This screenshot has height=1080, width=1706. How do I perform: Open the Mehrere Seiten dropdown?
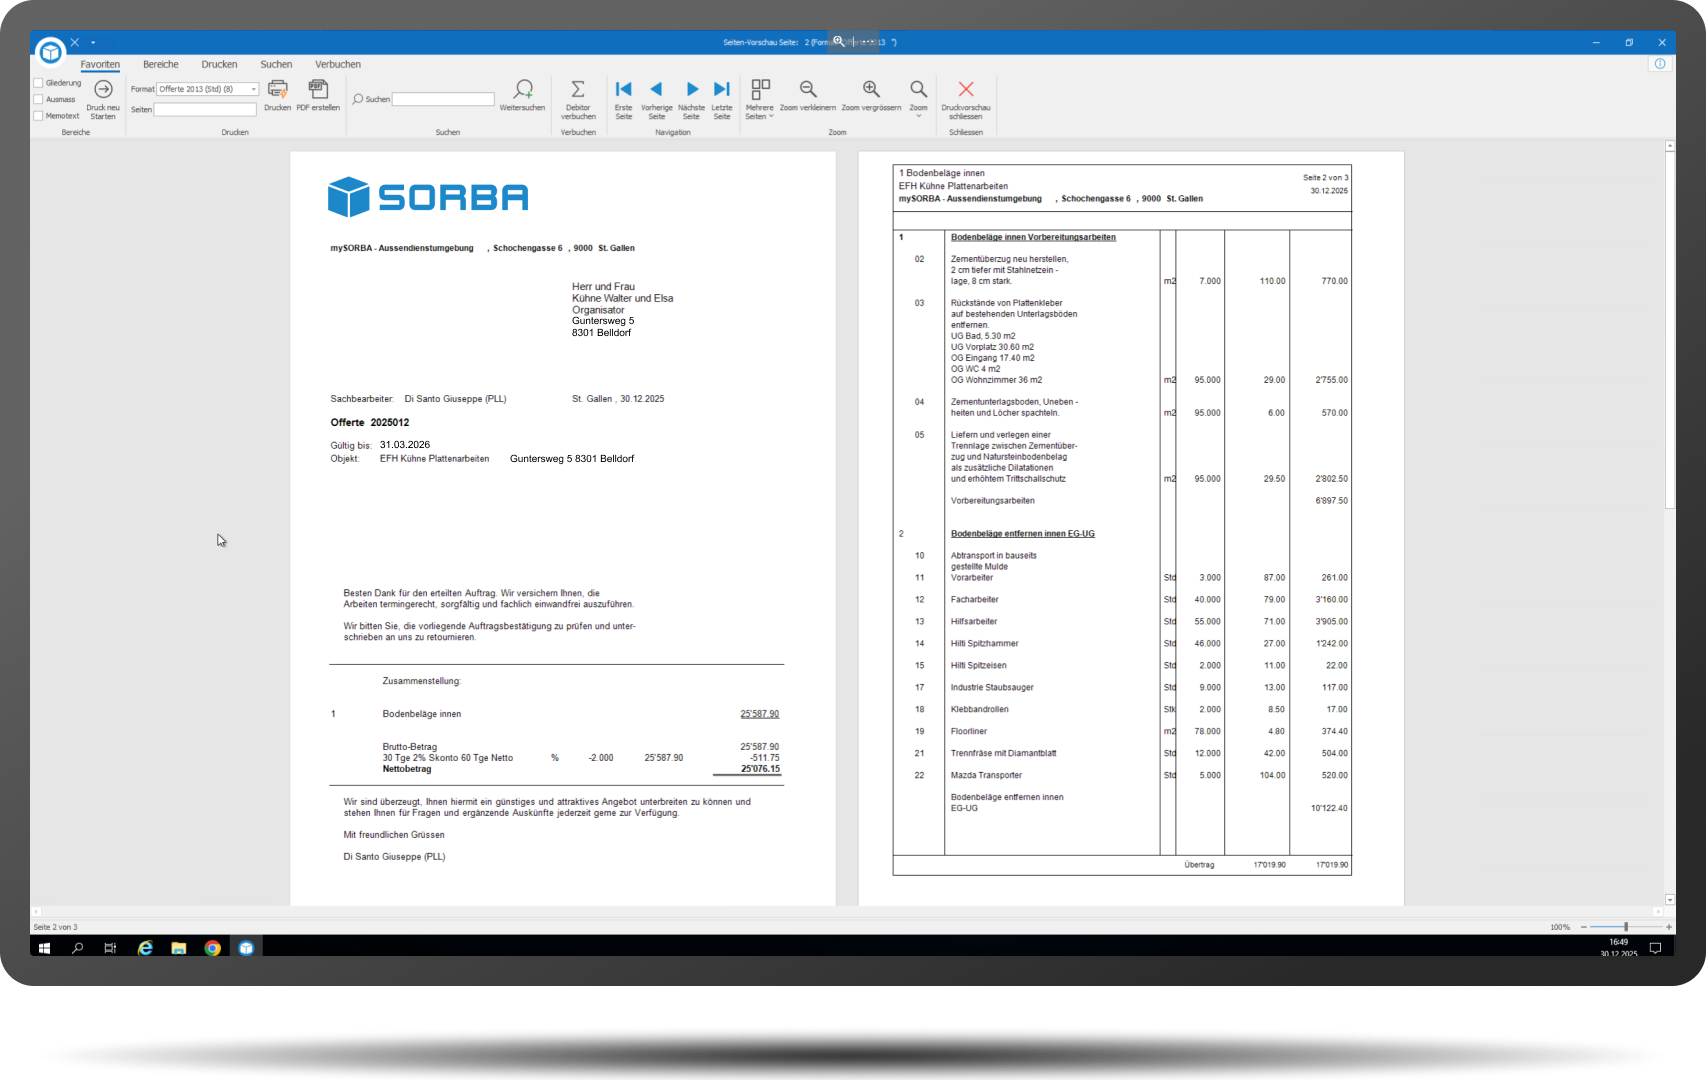pos(760,98)
